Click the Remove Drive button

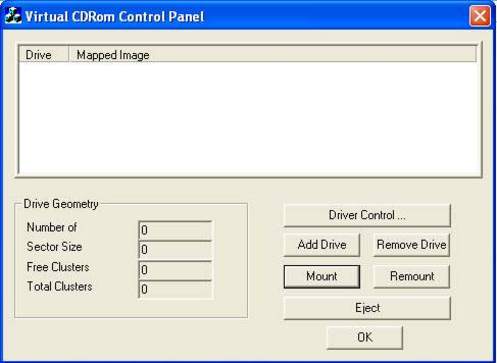click(411, 245)
